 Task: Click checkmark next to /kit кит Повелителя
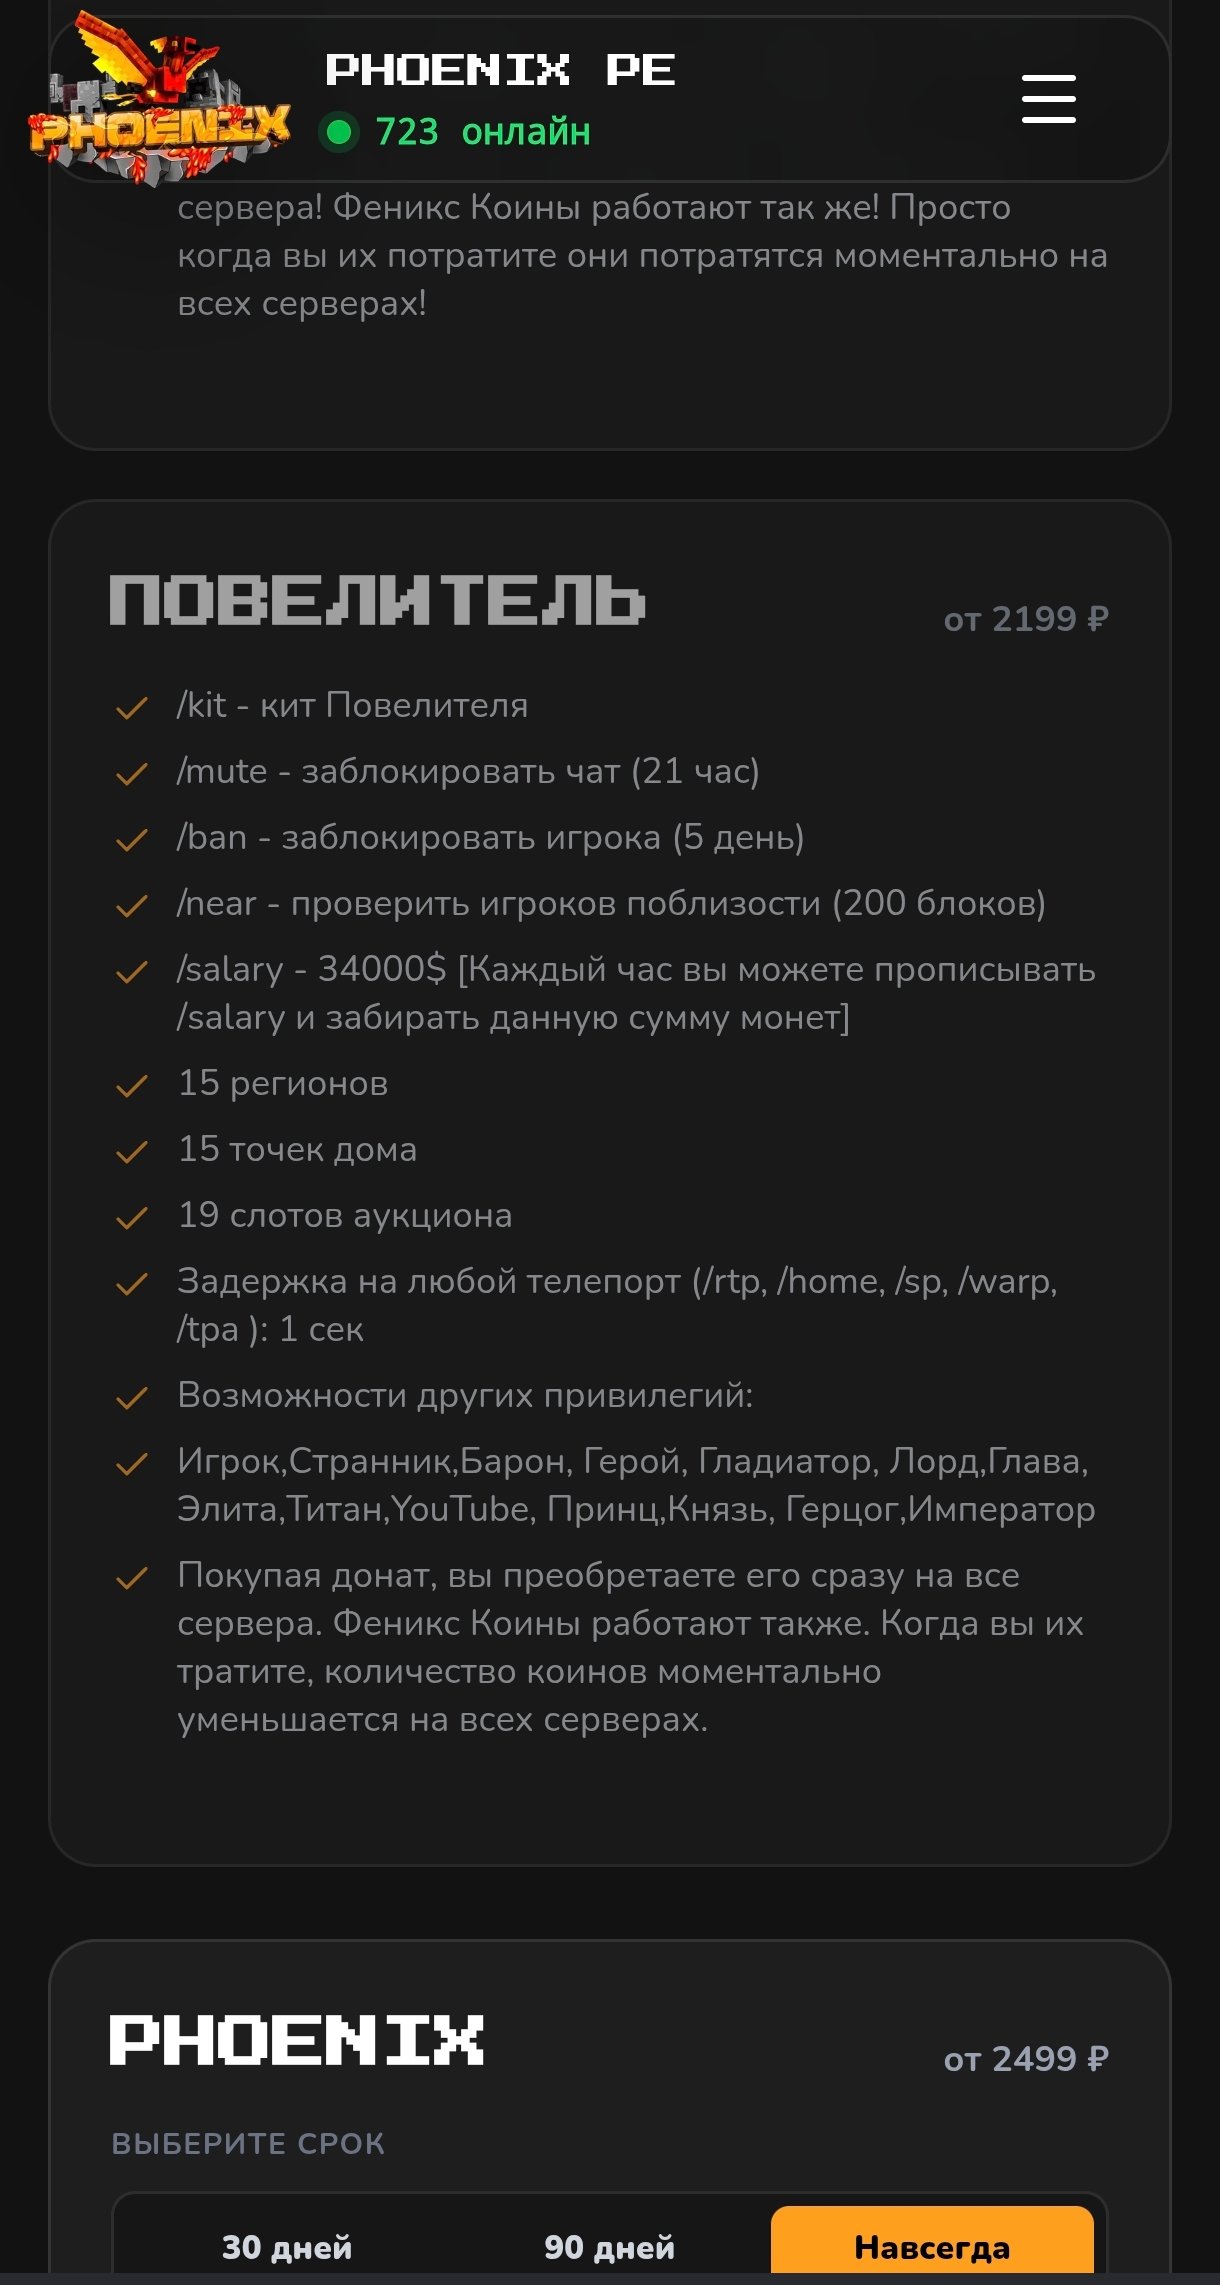132,708
